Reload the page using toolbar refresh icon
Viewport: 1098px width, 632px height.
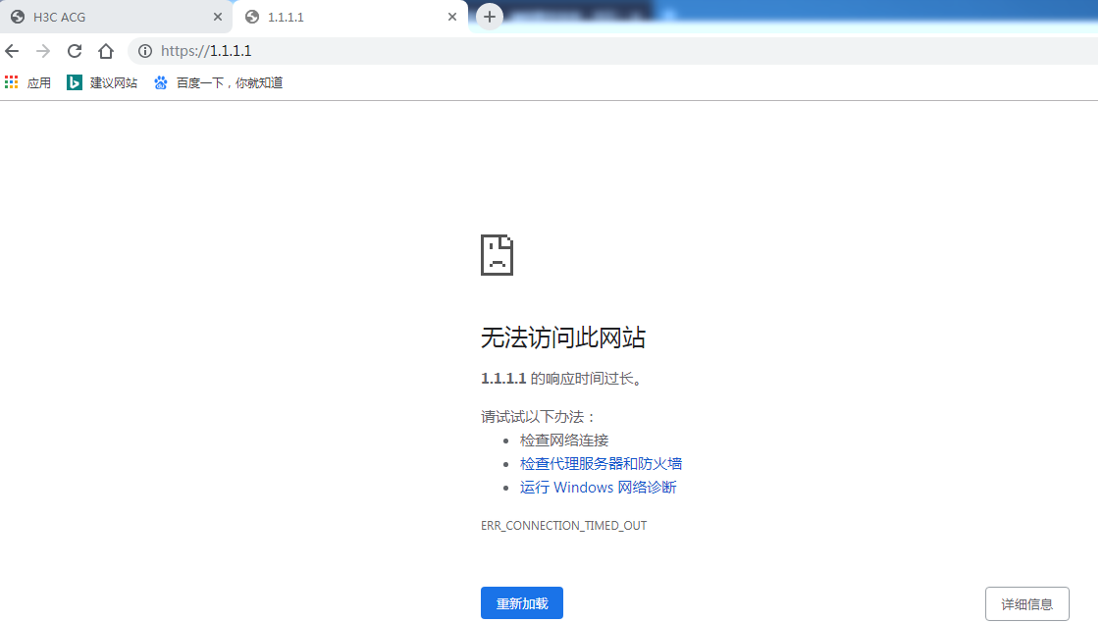[74, 51]
